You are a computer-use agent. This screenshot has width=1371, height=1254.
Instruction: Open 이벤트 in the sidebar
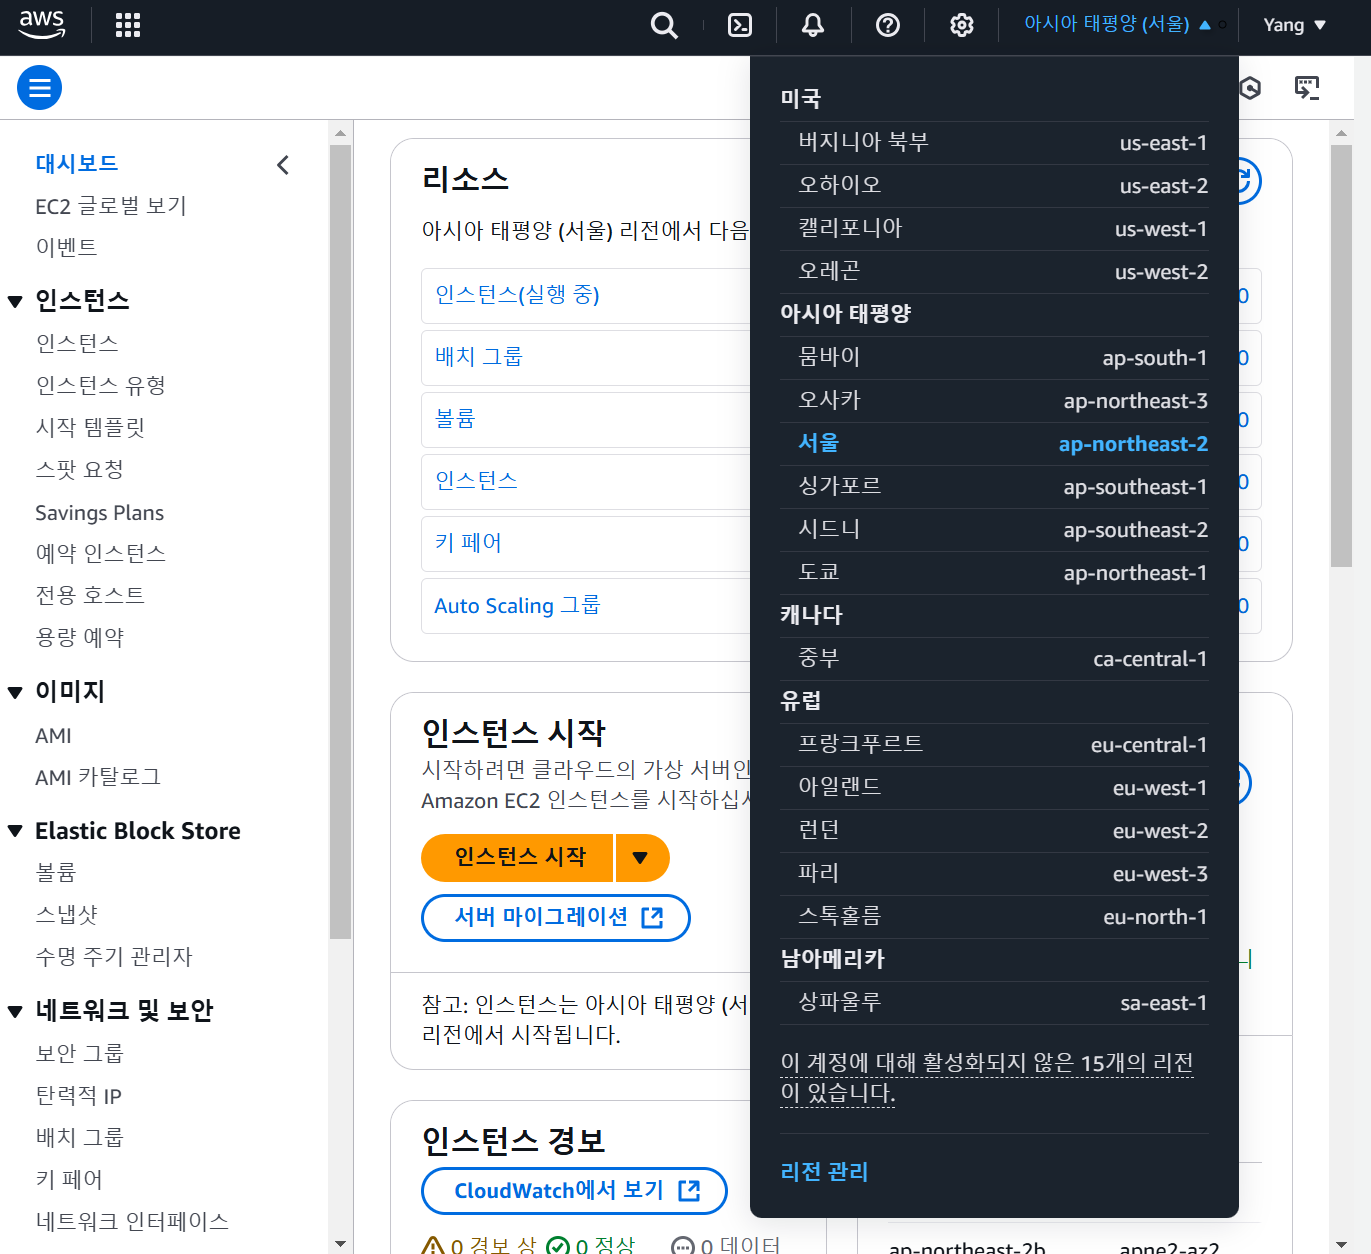tap(66, 247)
